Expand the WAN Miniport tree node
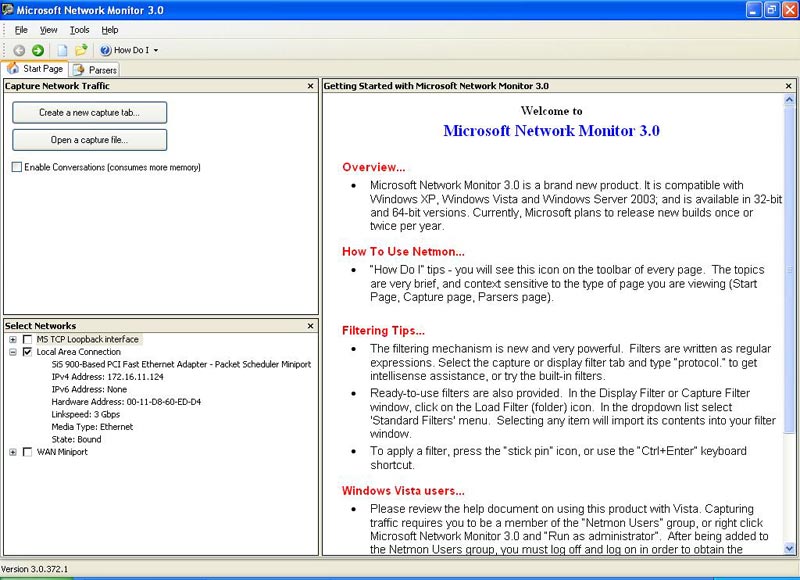 point(13,452)
